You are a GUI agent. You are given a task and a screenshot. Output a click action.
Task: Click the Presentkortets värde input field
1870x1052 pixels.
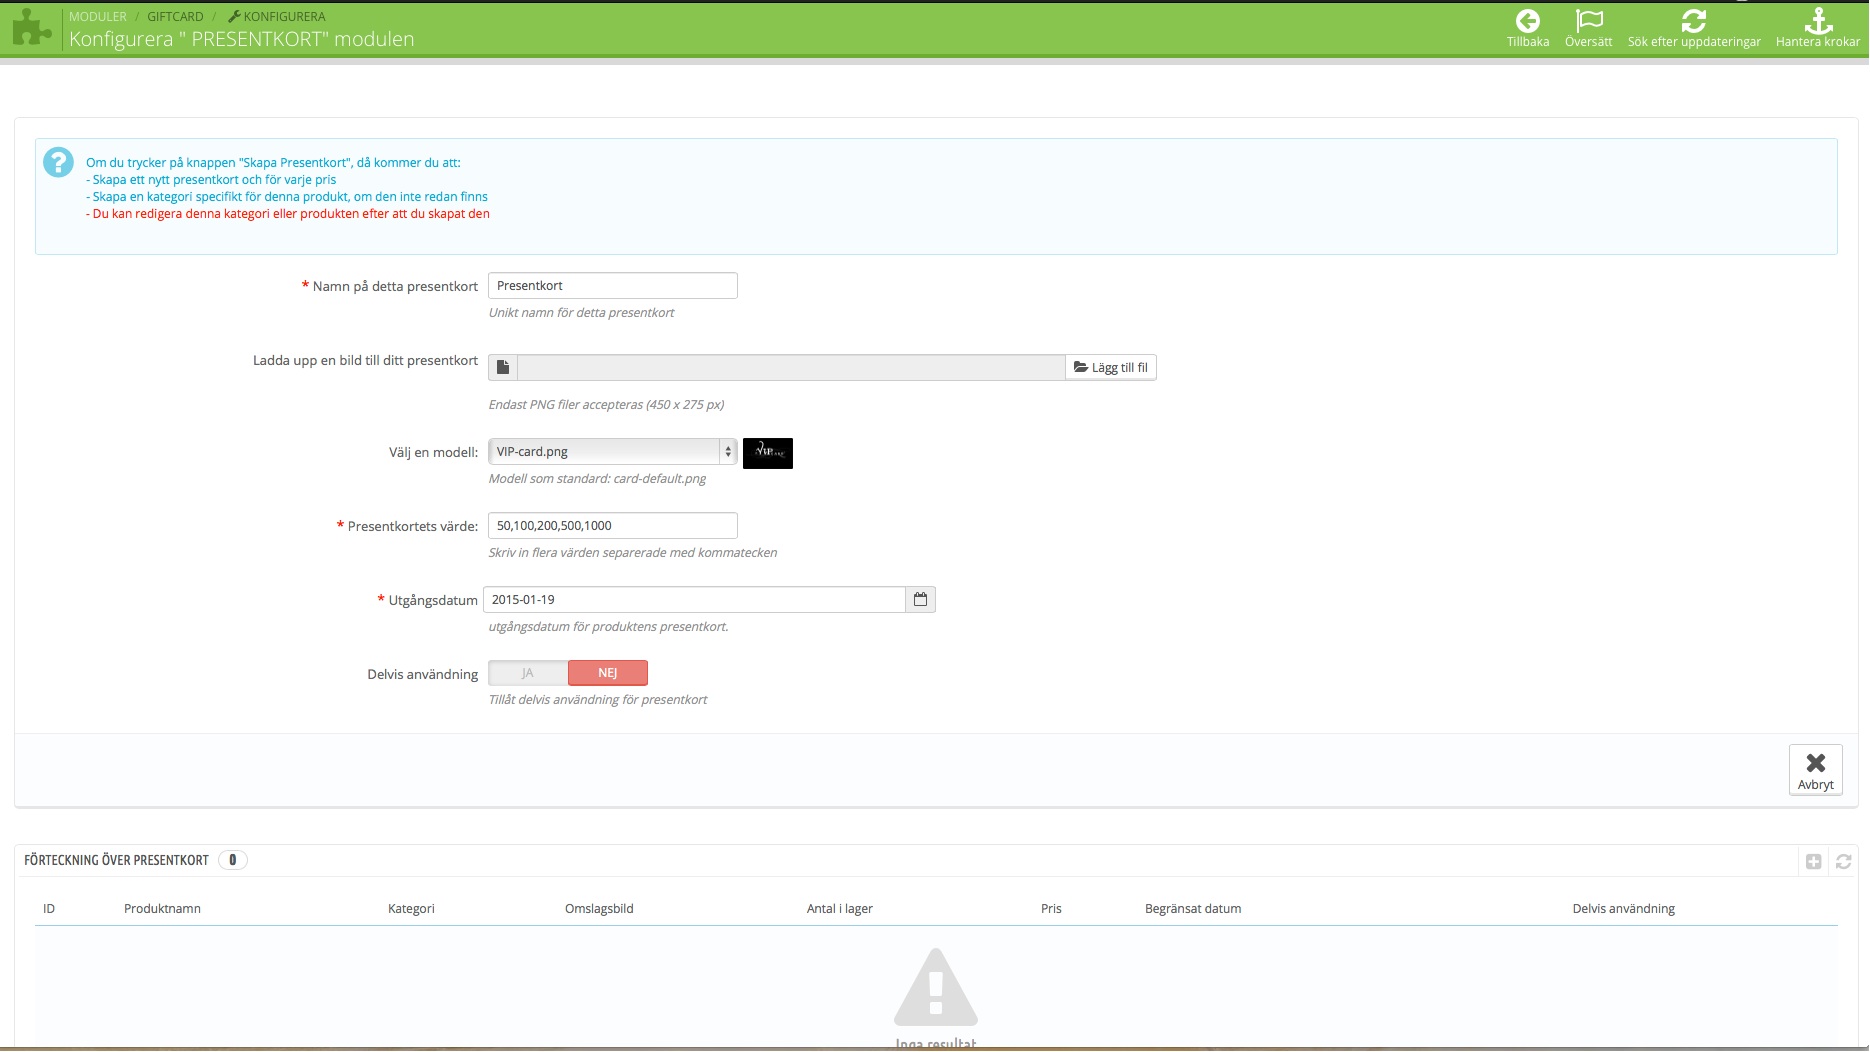[613, 526]
